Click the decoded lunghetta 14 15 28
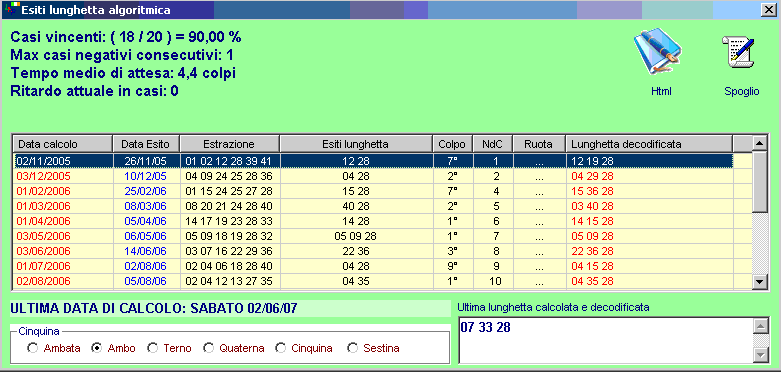 (x=649, y=221)
